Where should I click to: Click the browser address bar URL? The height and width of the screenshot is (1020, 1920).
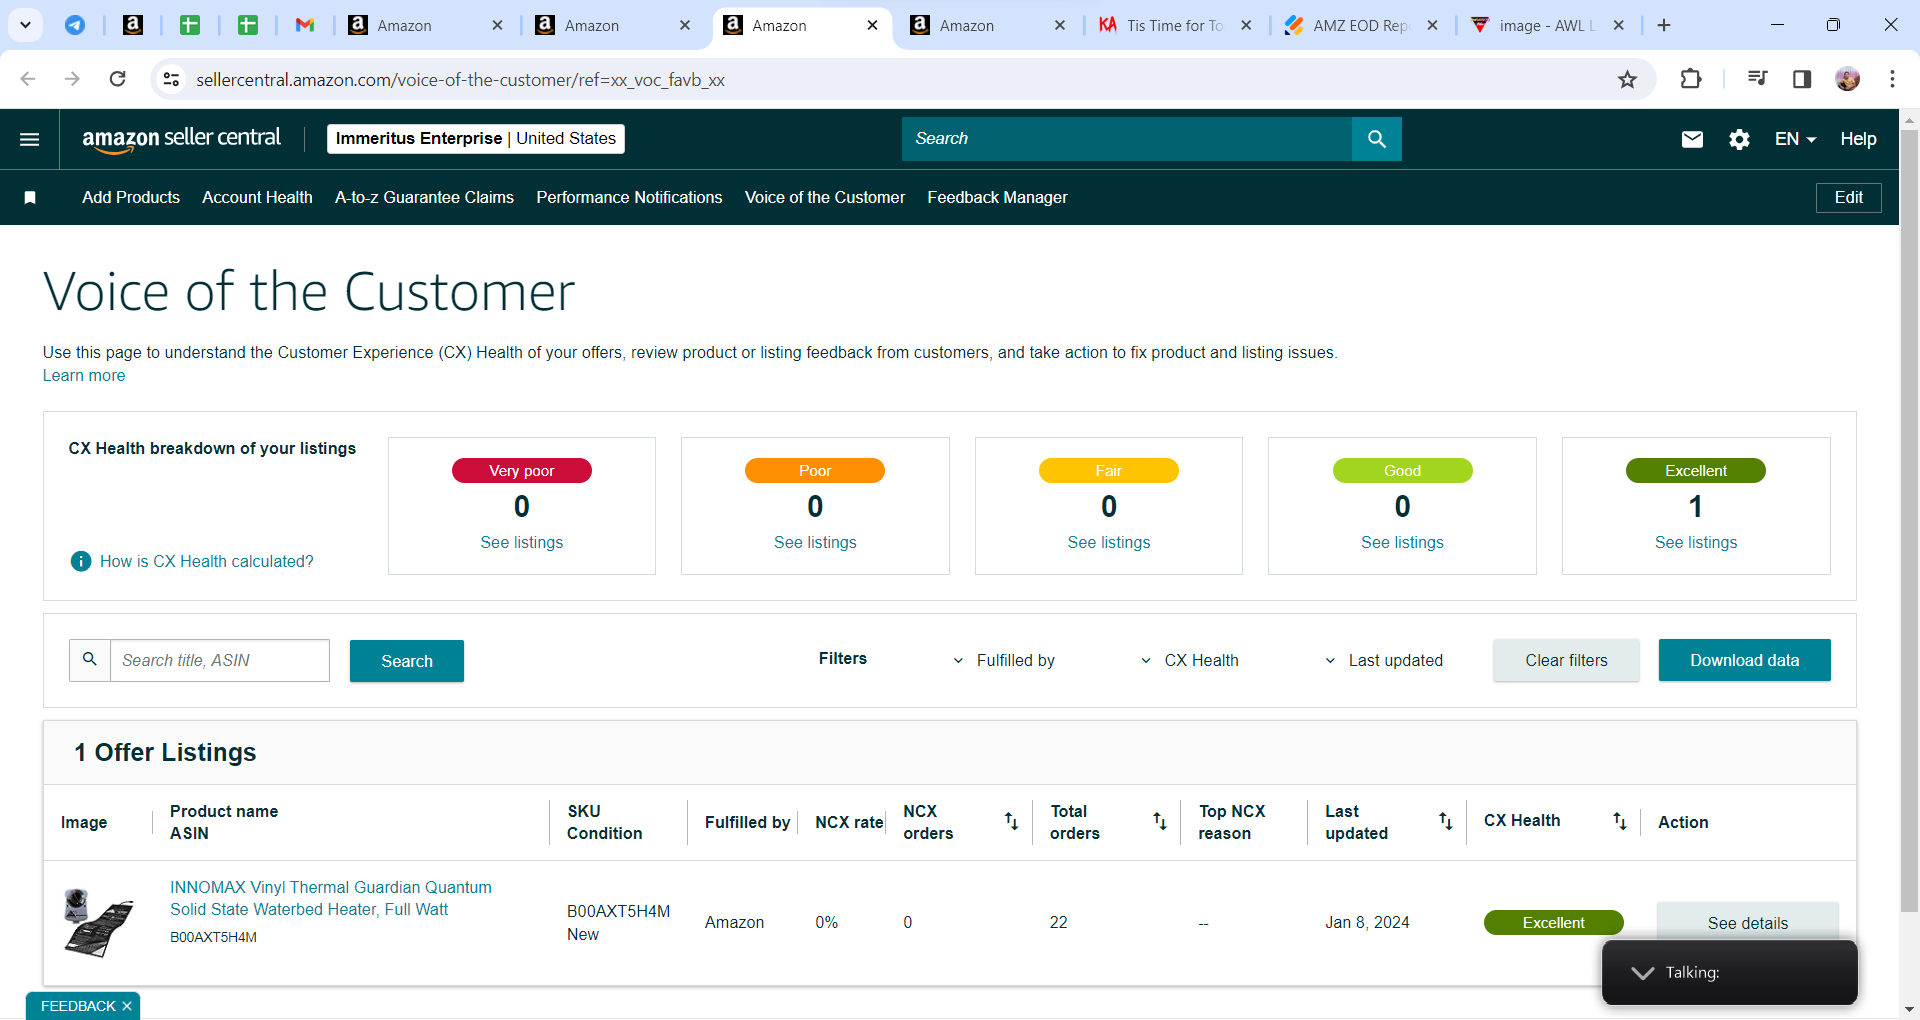(460, 80)
